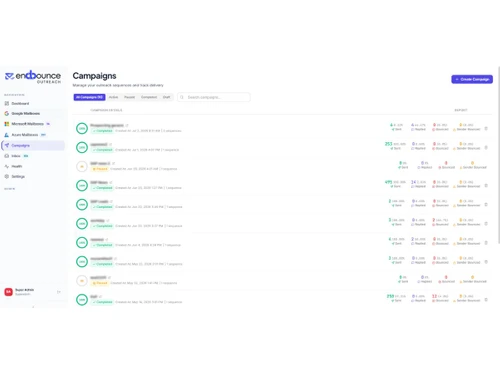Open Settings from the sidebar

click(18, 177)
